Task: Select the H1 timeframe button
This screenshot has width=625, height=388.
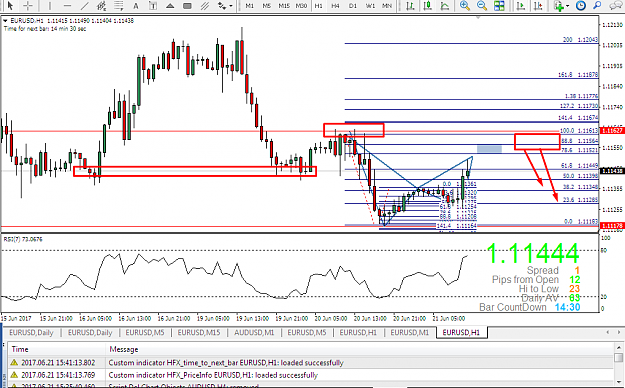Action: 318,6
